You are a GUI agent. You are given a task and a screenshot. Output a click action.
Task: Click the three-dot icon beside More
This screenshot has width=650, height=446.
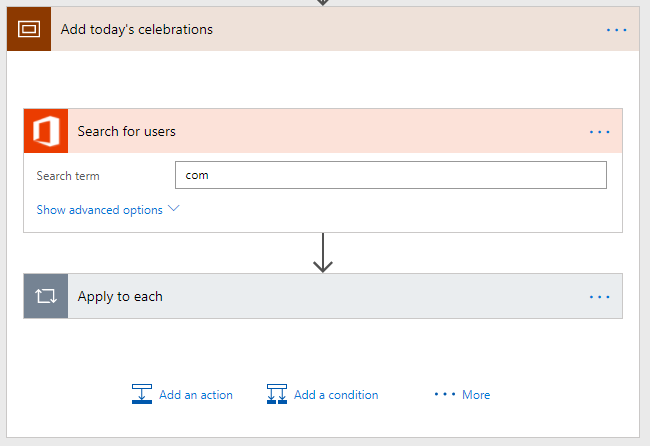pos(445,395)
